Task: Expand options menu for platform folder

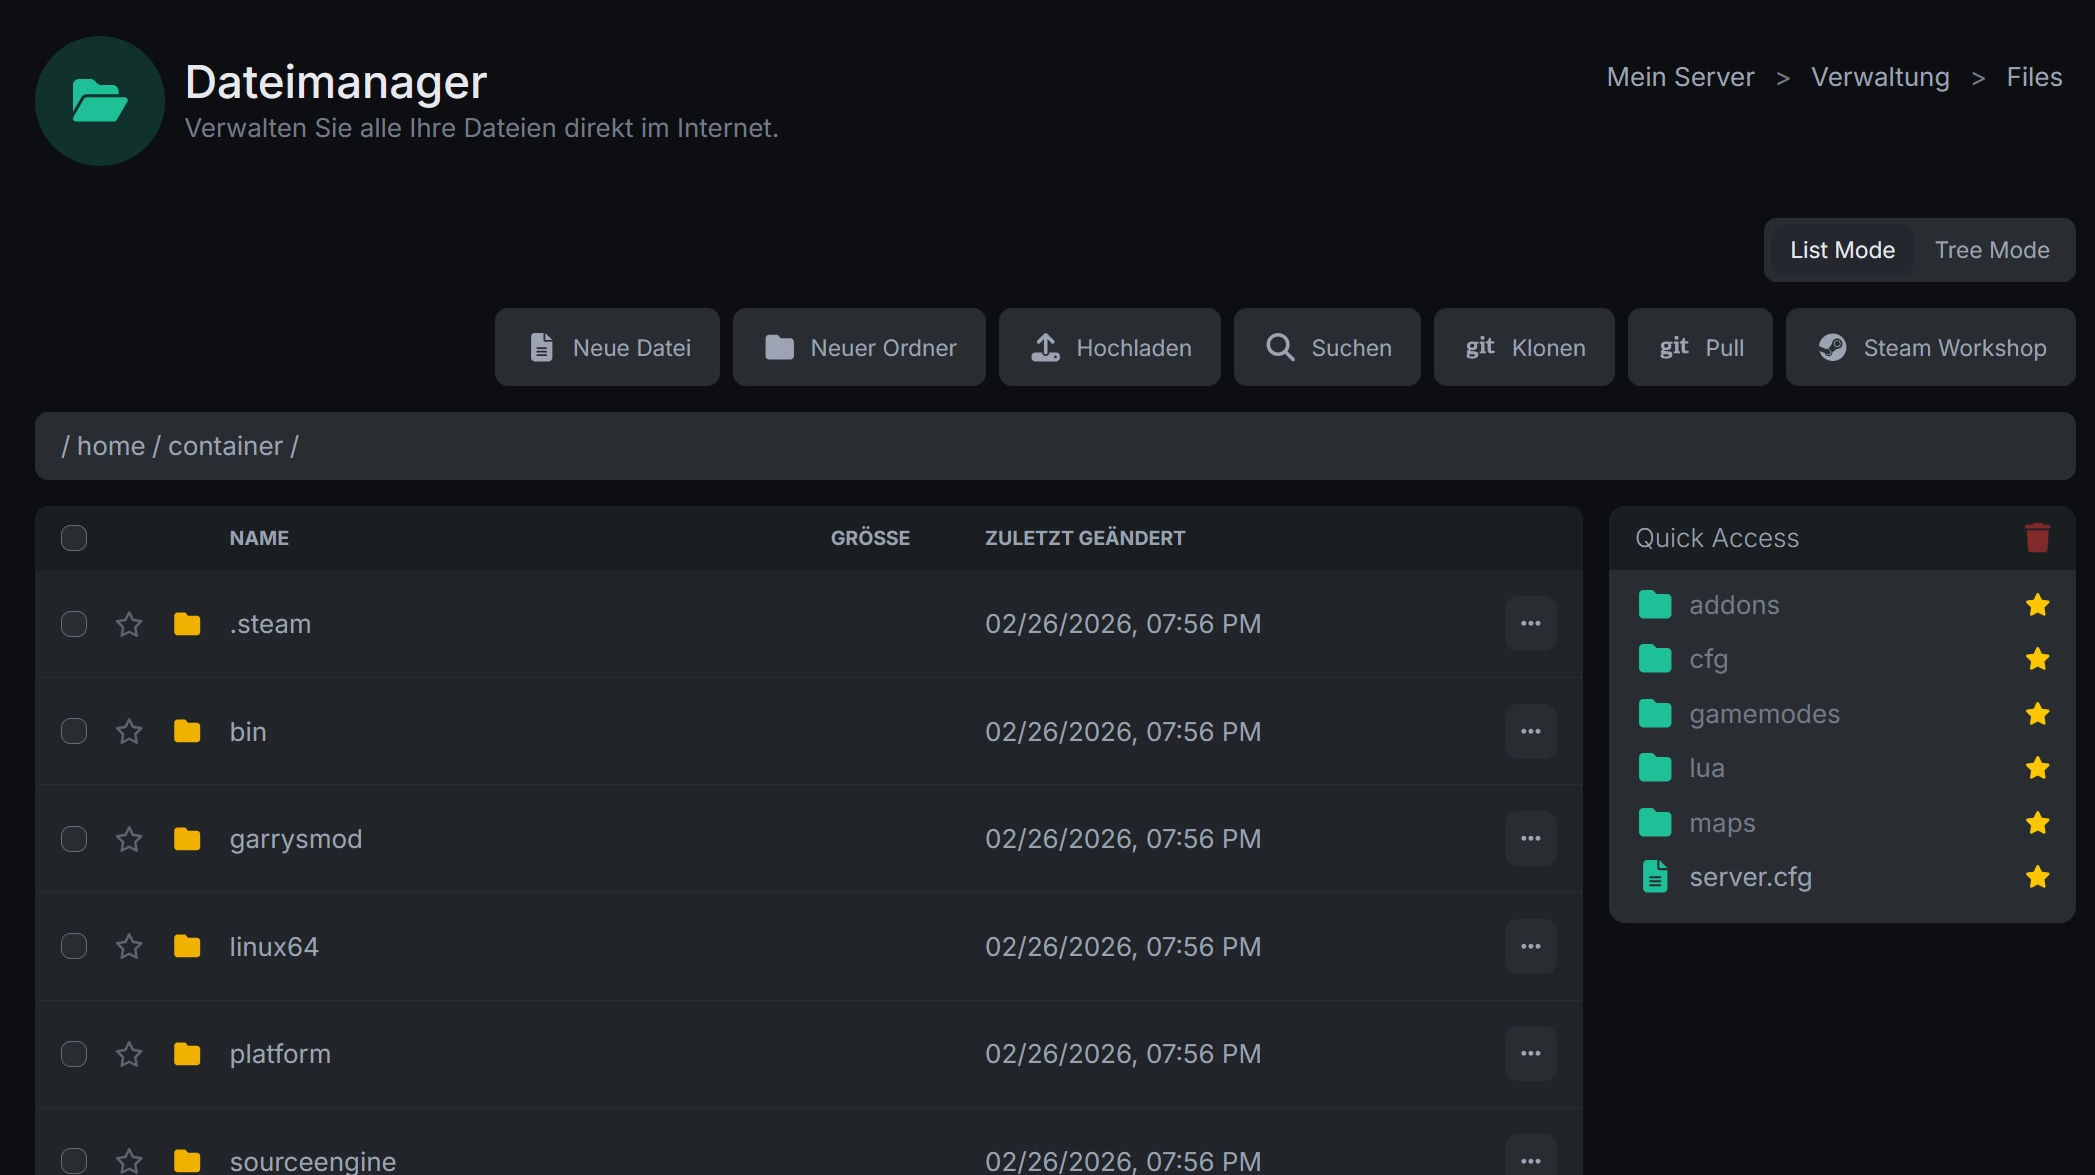Action: (1530, 1054)
